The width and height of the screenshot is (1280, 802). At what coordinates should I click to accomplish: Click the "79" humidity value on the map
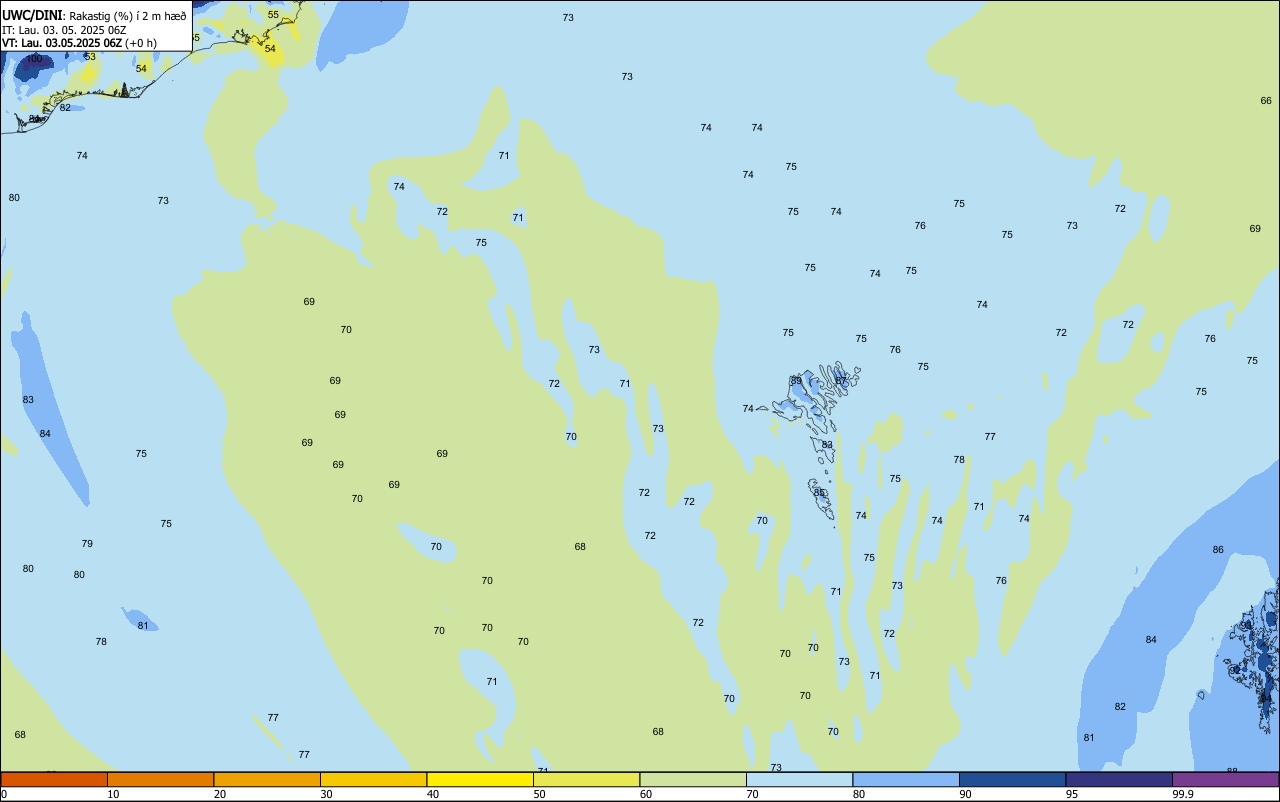pos(87,544)
